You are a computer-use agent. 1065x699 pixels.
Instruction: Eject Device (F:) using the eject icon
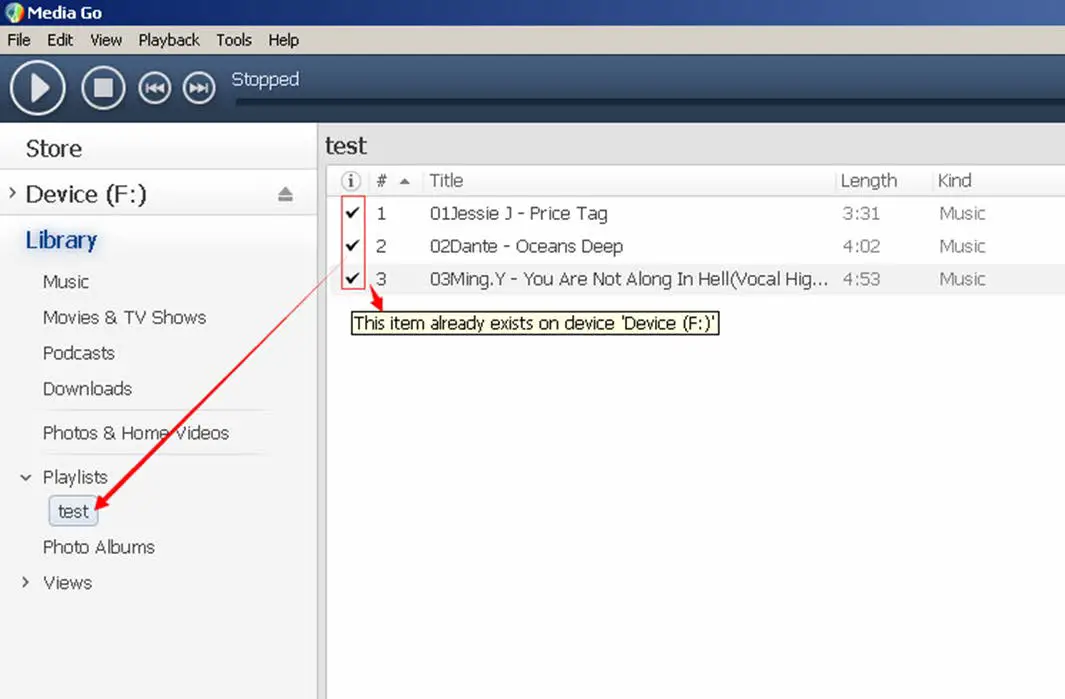[286, 194]
